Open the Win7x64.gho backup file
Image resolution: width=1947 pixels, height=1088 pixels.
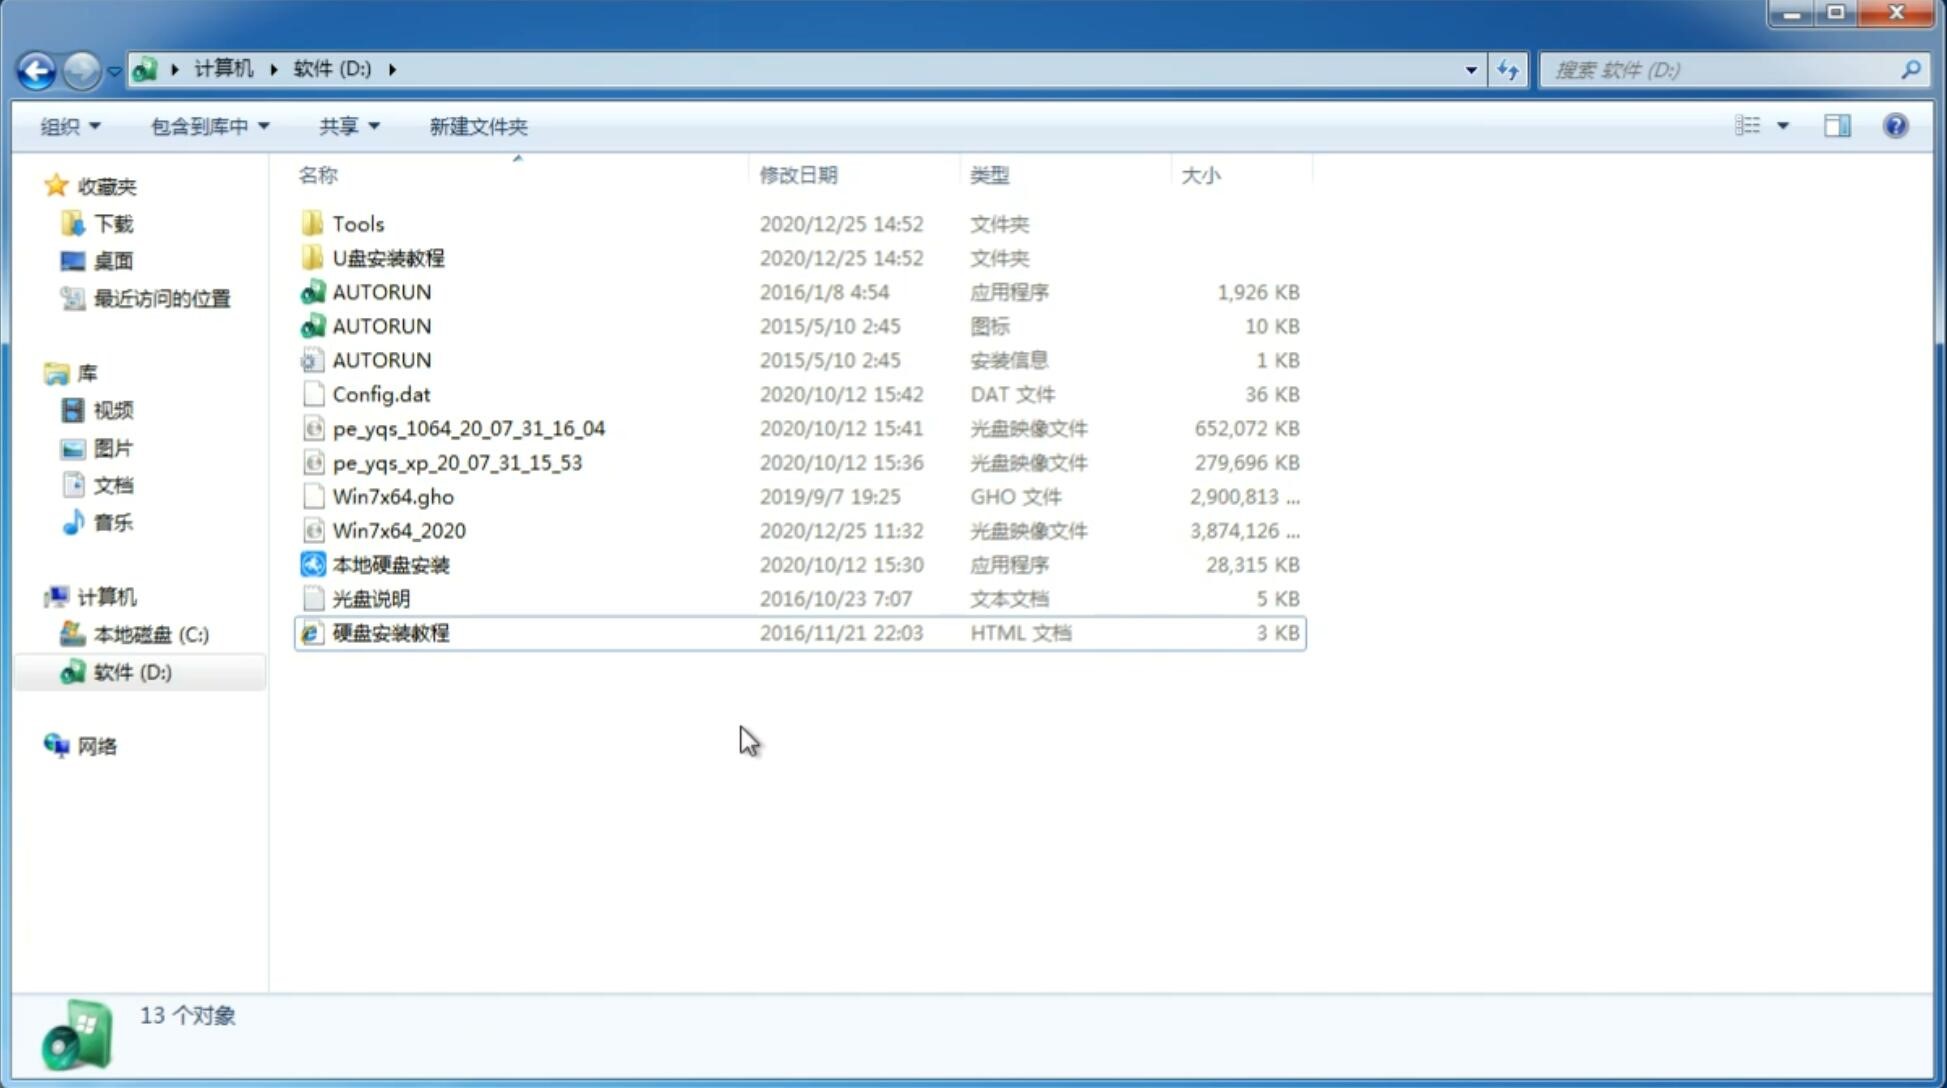(392, 496)
